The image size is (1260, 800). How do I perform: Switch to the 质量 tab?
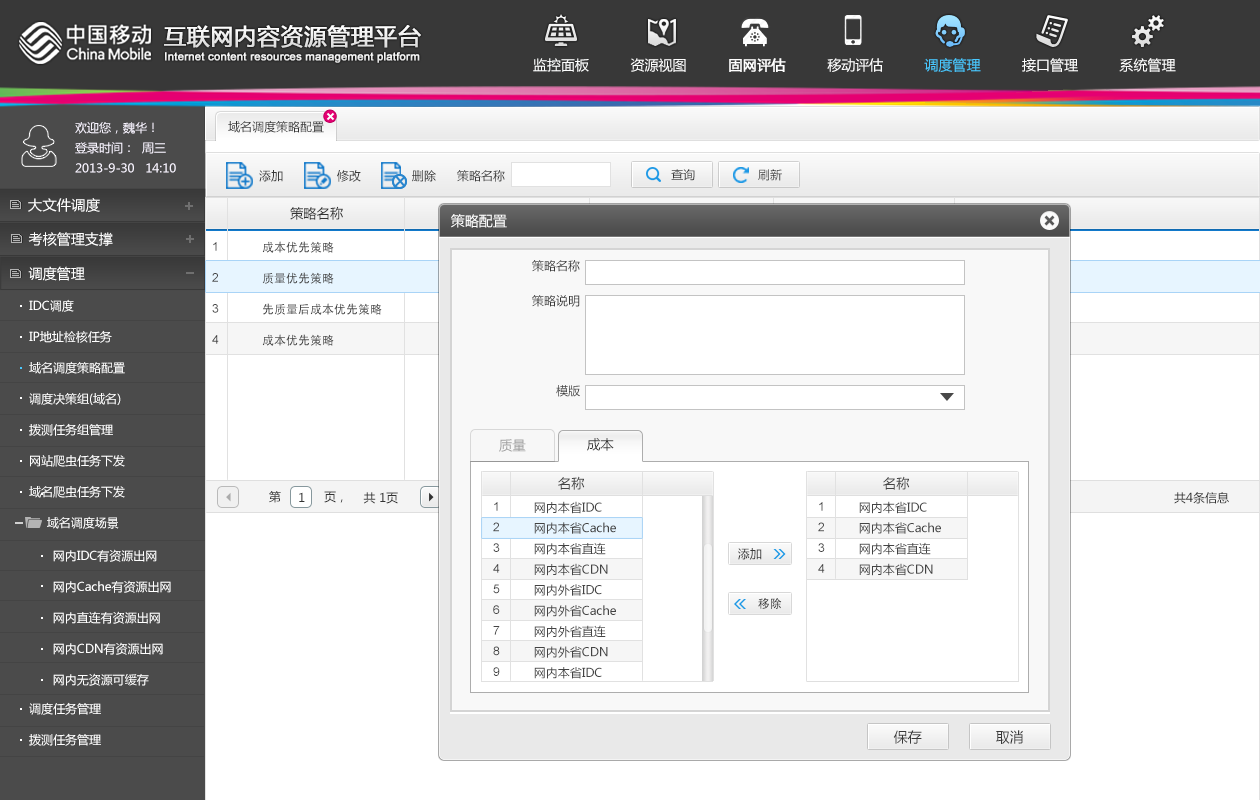coord(512,445)
